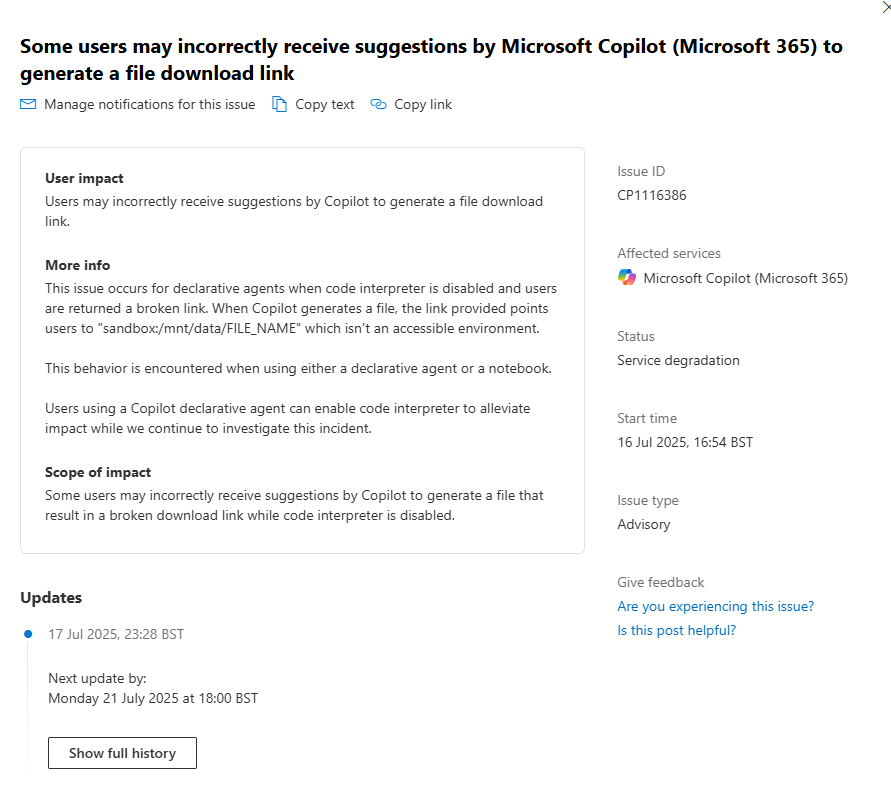Click the blue timeline dot under Updates
This screenshot has height=796, width=891.
pos(28,634)
